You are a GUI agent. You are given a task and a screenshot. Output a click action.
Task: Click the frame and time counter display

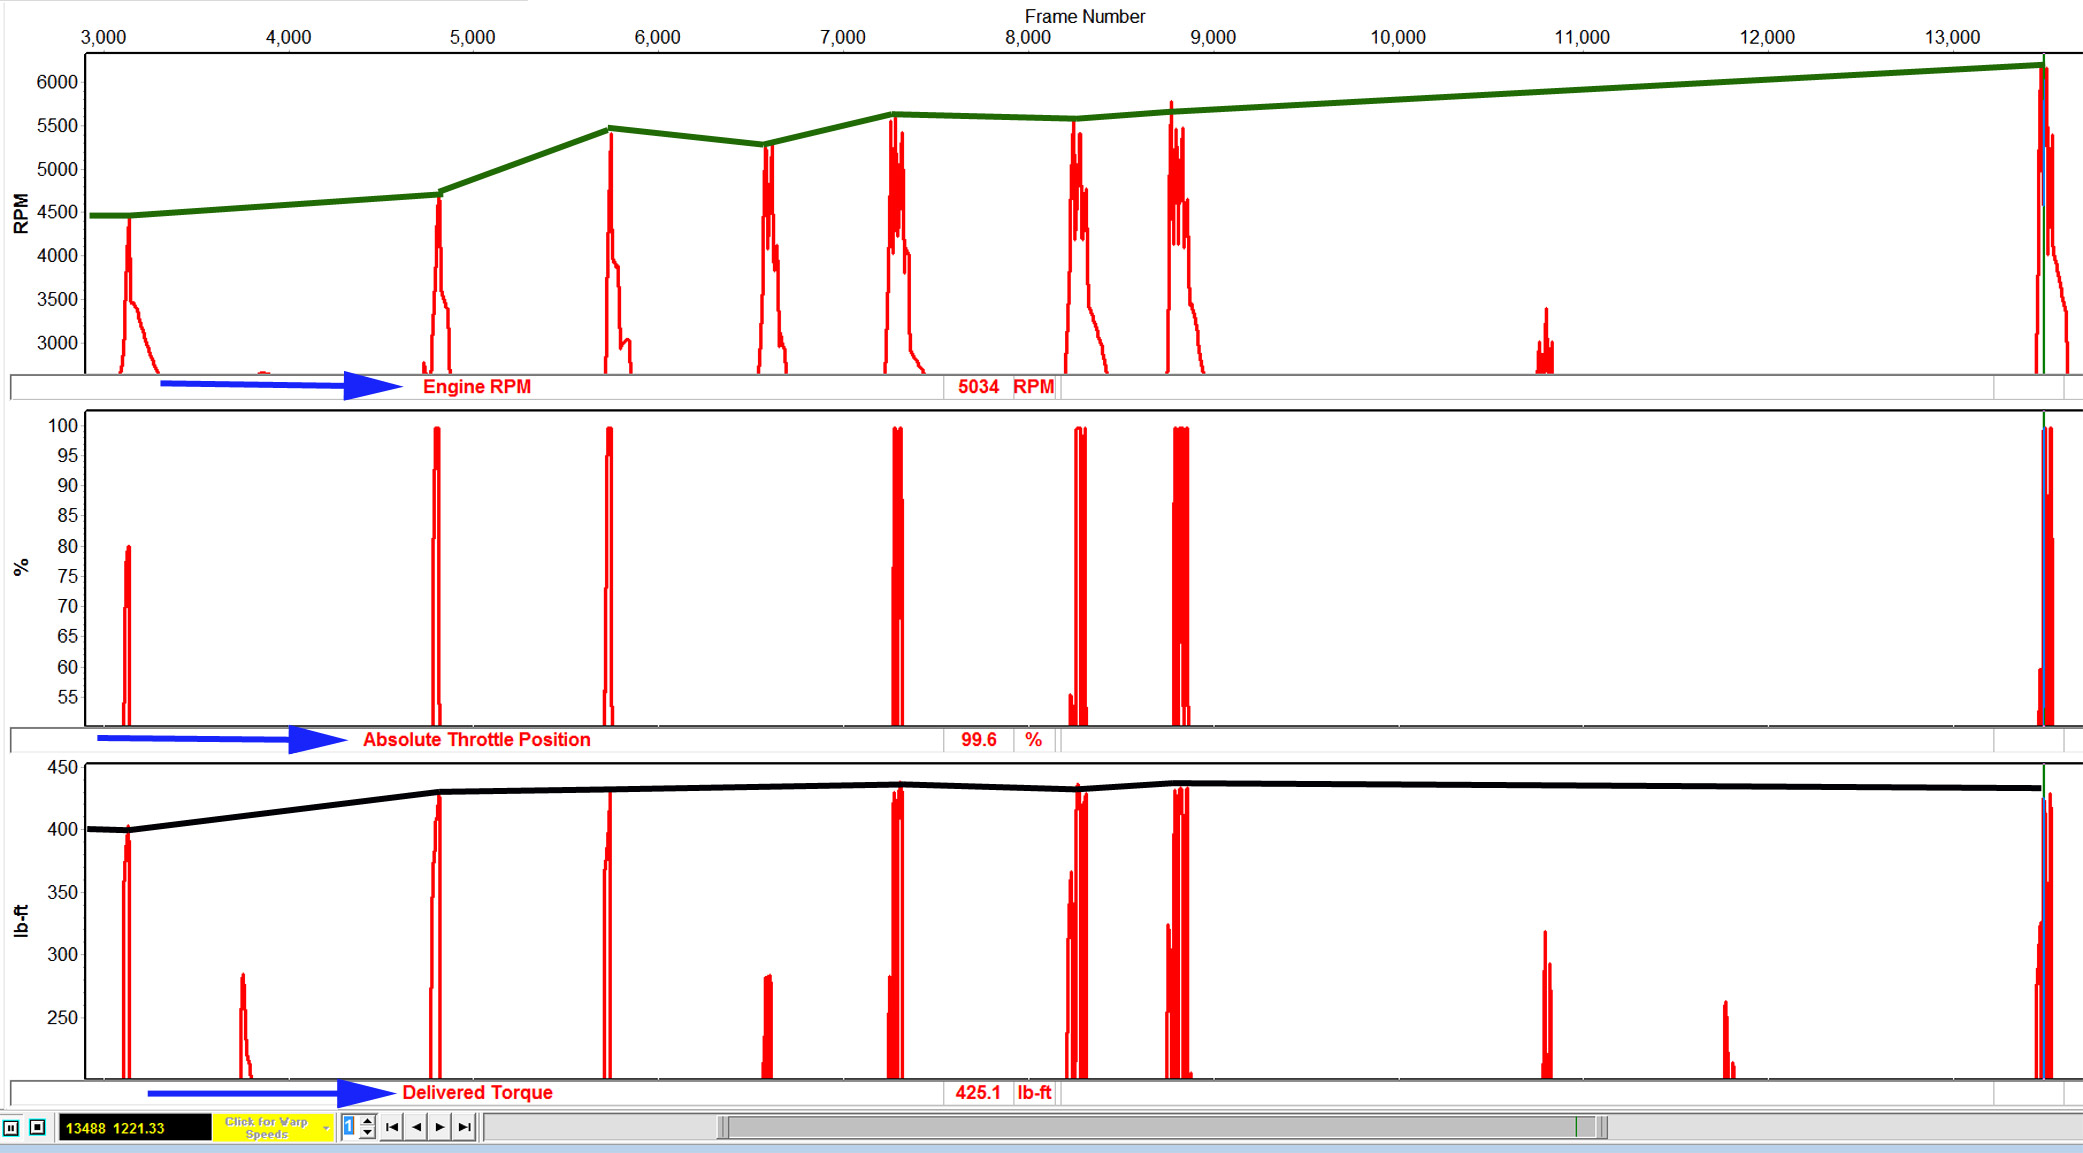pos(134,1128)
